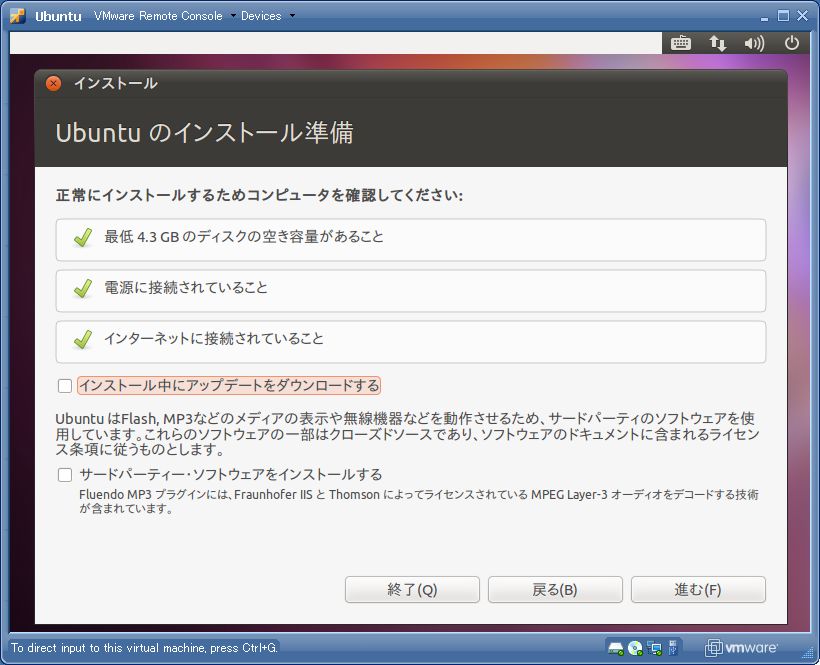The width and height of the screenshot is (820, 665).
Task: Click the VMware network adapter status icon
Action: [654, 648]
